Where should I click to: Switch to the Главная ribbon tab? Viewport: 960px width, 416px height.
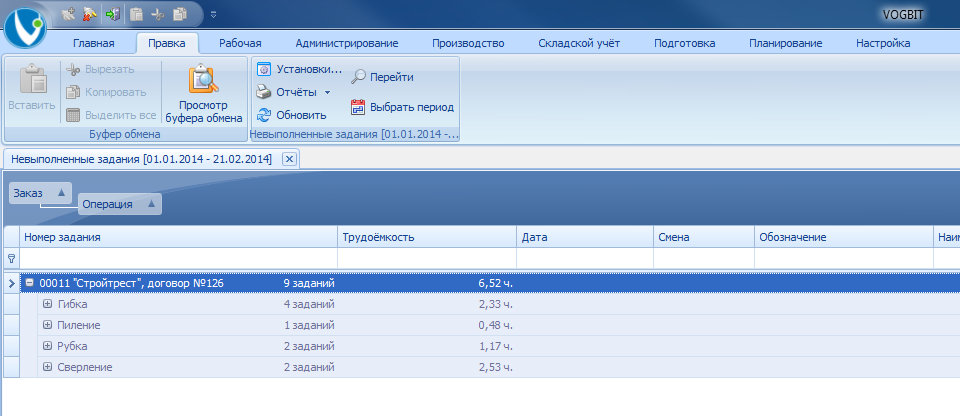(94, 43)
